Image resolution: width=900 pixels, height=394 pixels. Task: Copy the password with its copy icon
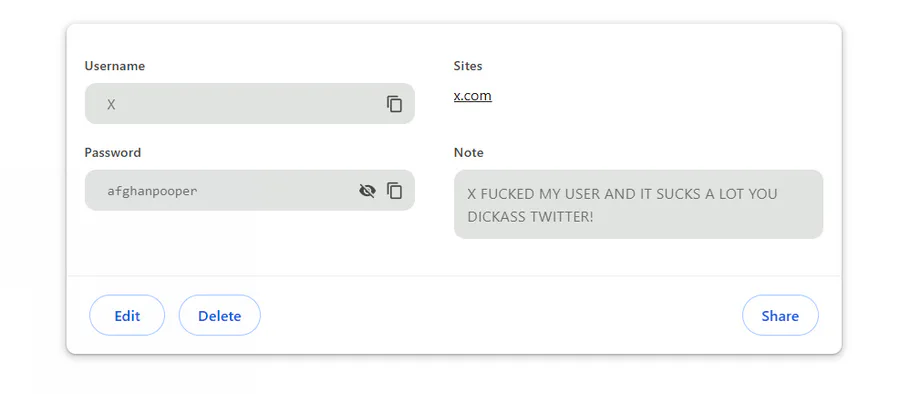(x=394, y=191)
